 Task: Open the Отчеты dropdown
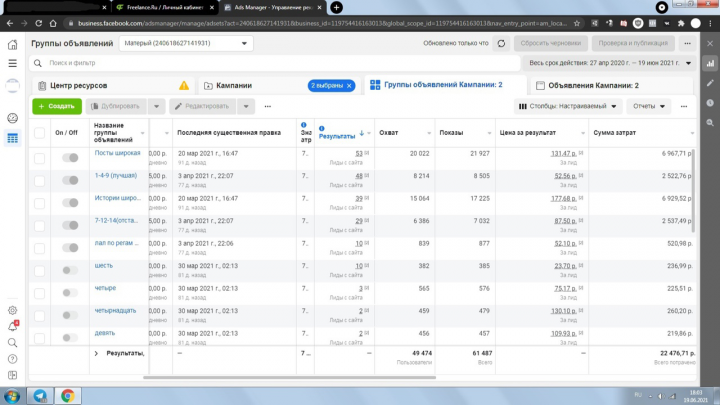pyautogui.click(x=648, y=107)
